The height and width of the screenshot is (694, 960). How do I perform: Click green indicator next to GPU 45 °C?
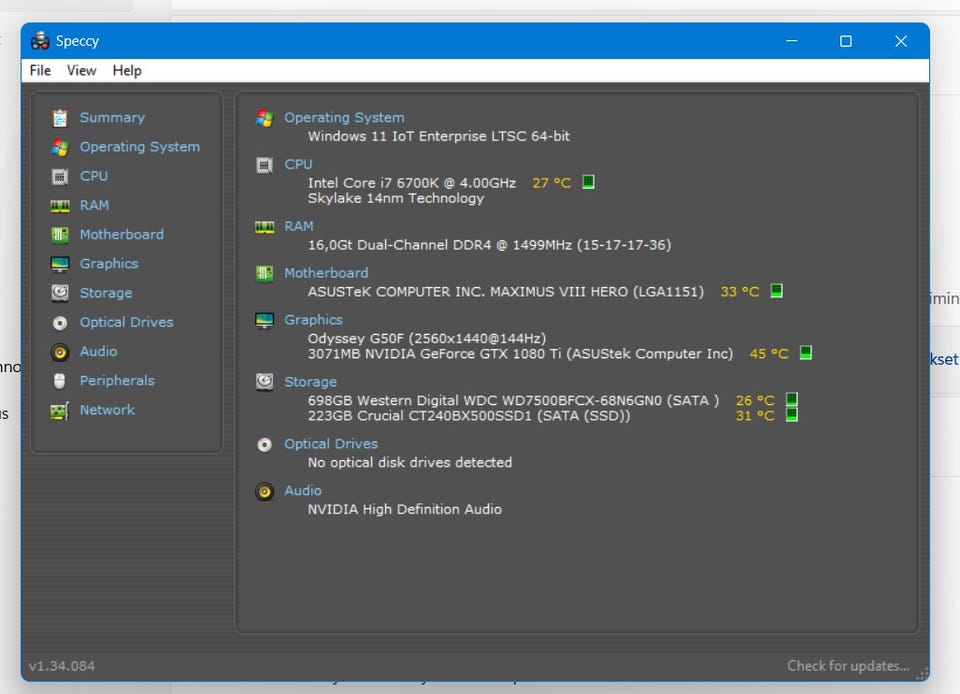click(x=806, y=353)
